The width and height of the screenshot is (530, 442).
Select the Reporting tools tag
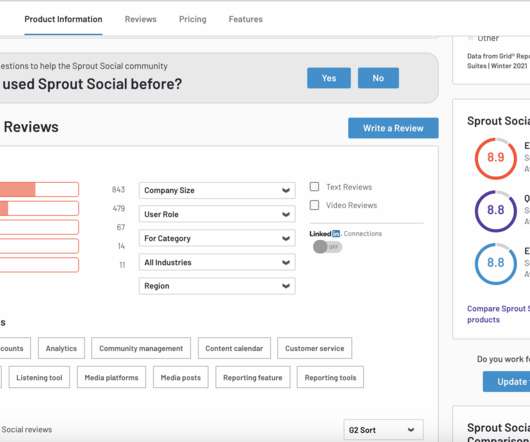tap(330, 377)
